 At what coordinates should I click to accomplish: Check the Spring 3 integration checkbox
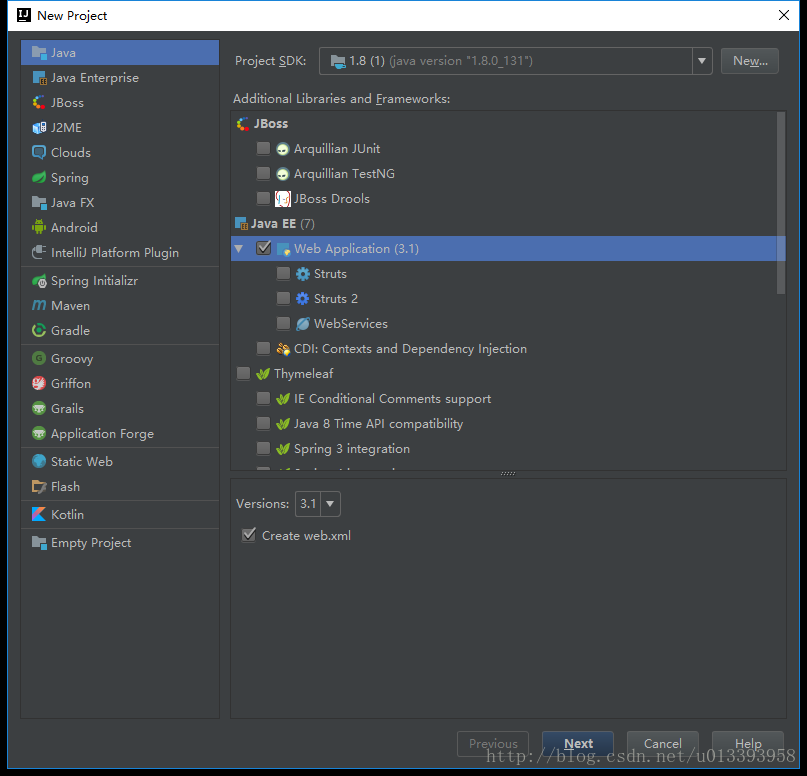(x=264, y=448)
